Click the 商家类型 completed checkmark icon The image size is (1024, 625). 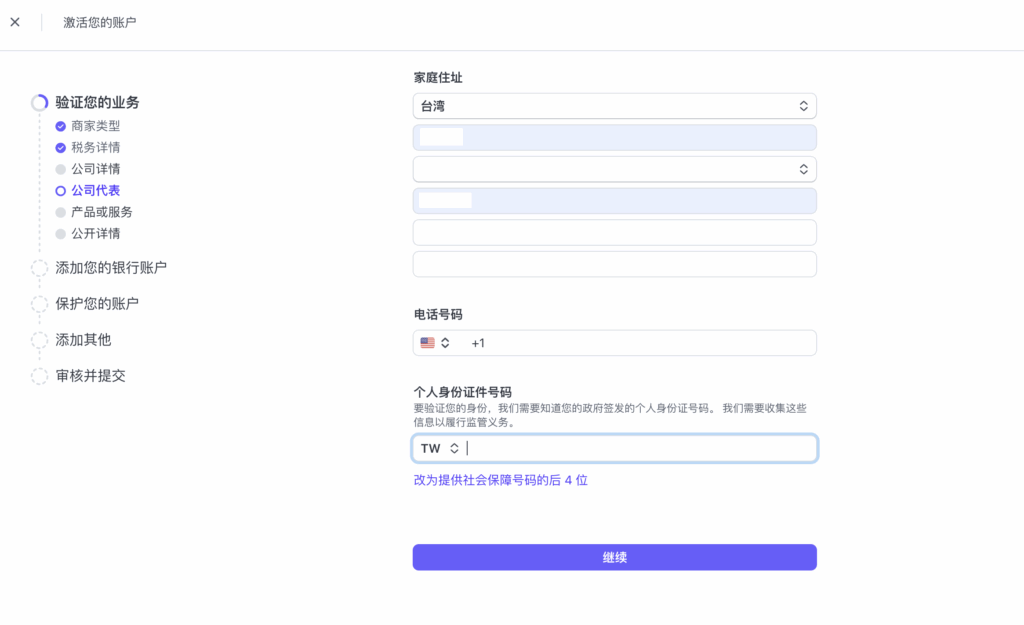tap(61, 126)
